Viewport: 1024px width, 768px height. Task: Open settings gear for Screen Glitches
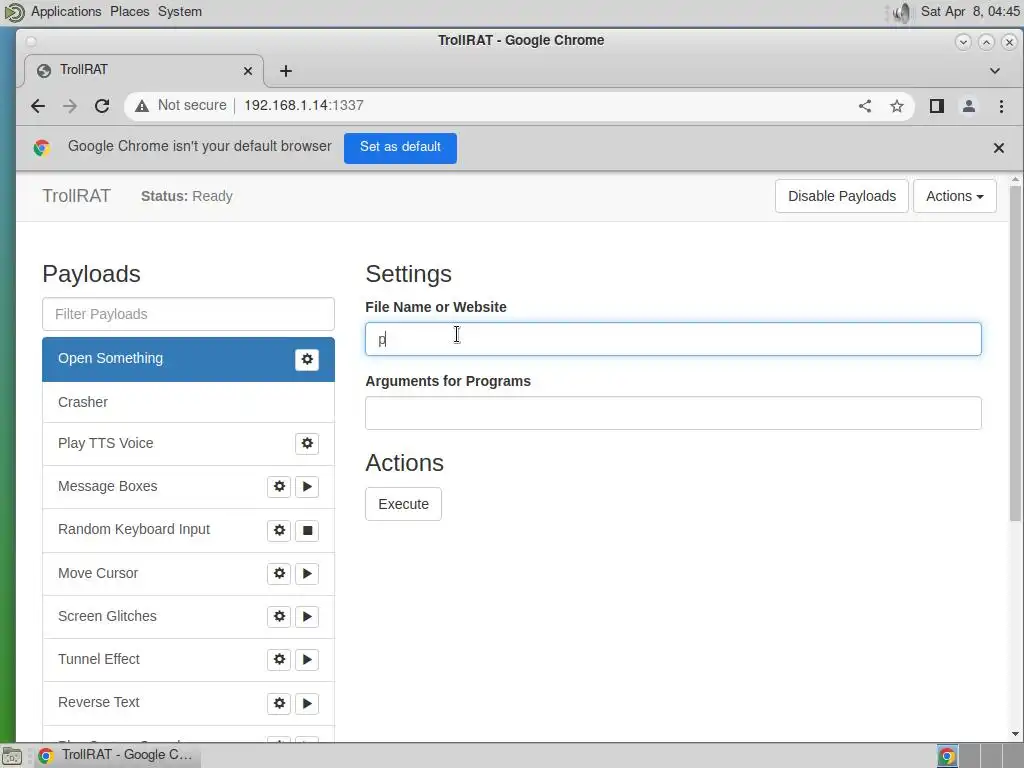[x=279, y=616]
